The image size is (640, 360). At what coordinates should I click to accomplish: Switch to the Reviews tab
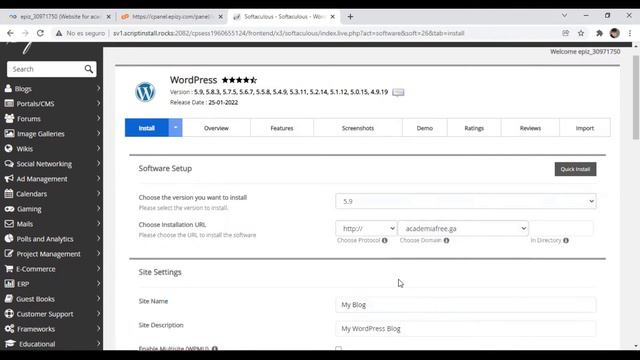[x=530, y=128]
